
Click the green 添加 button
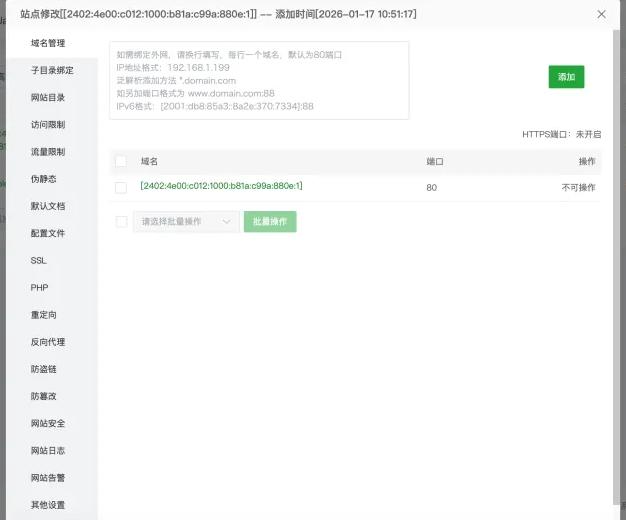pos(566,77)
